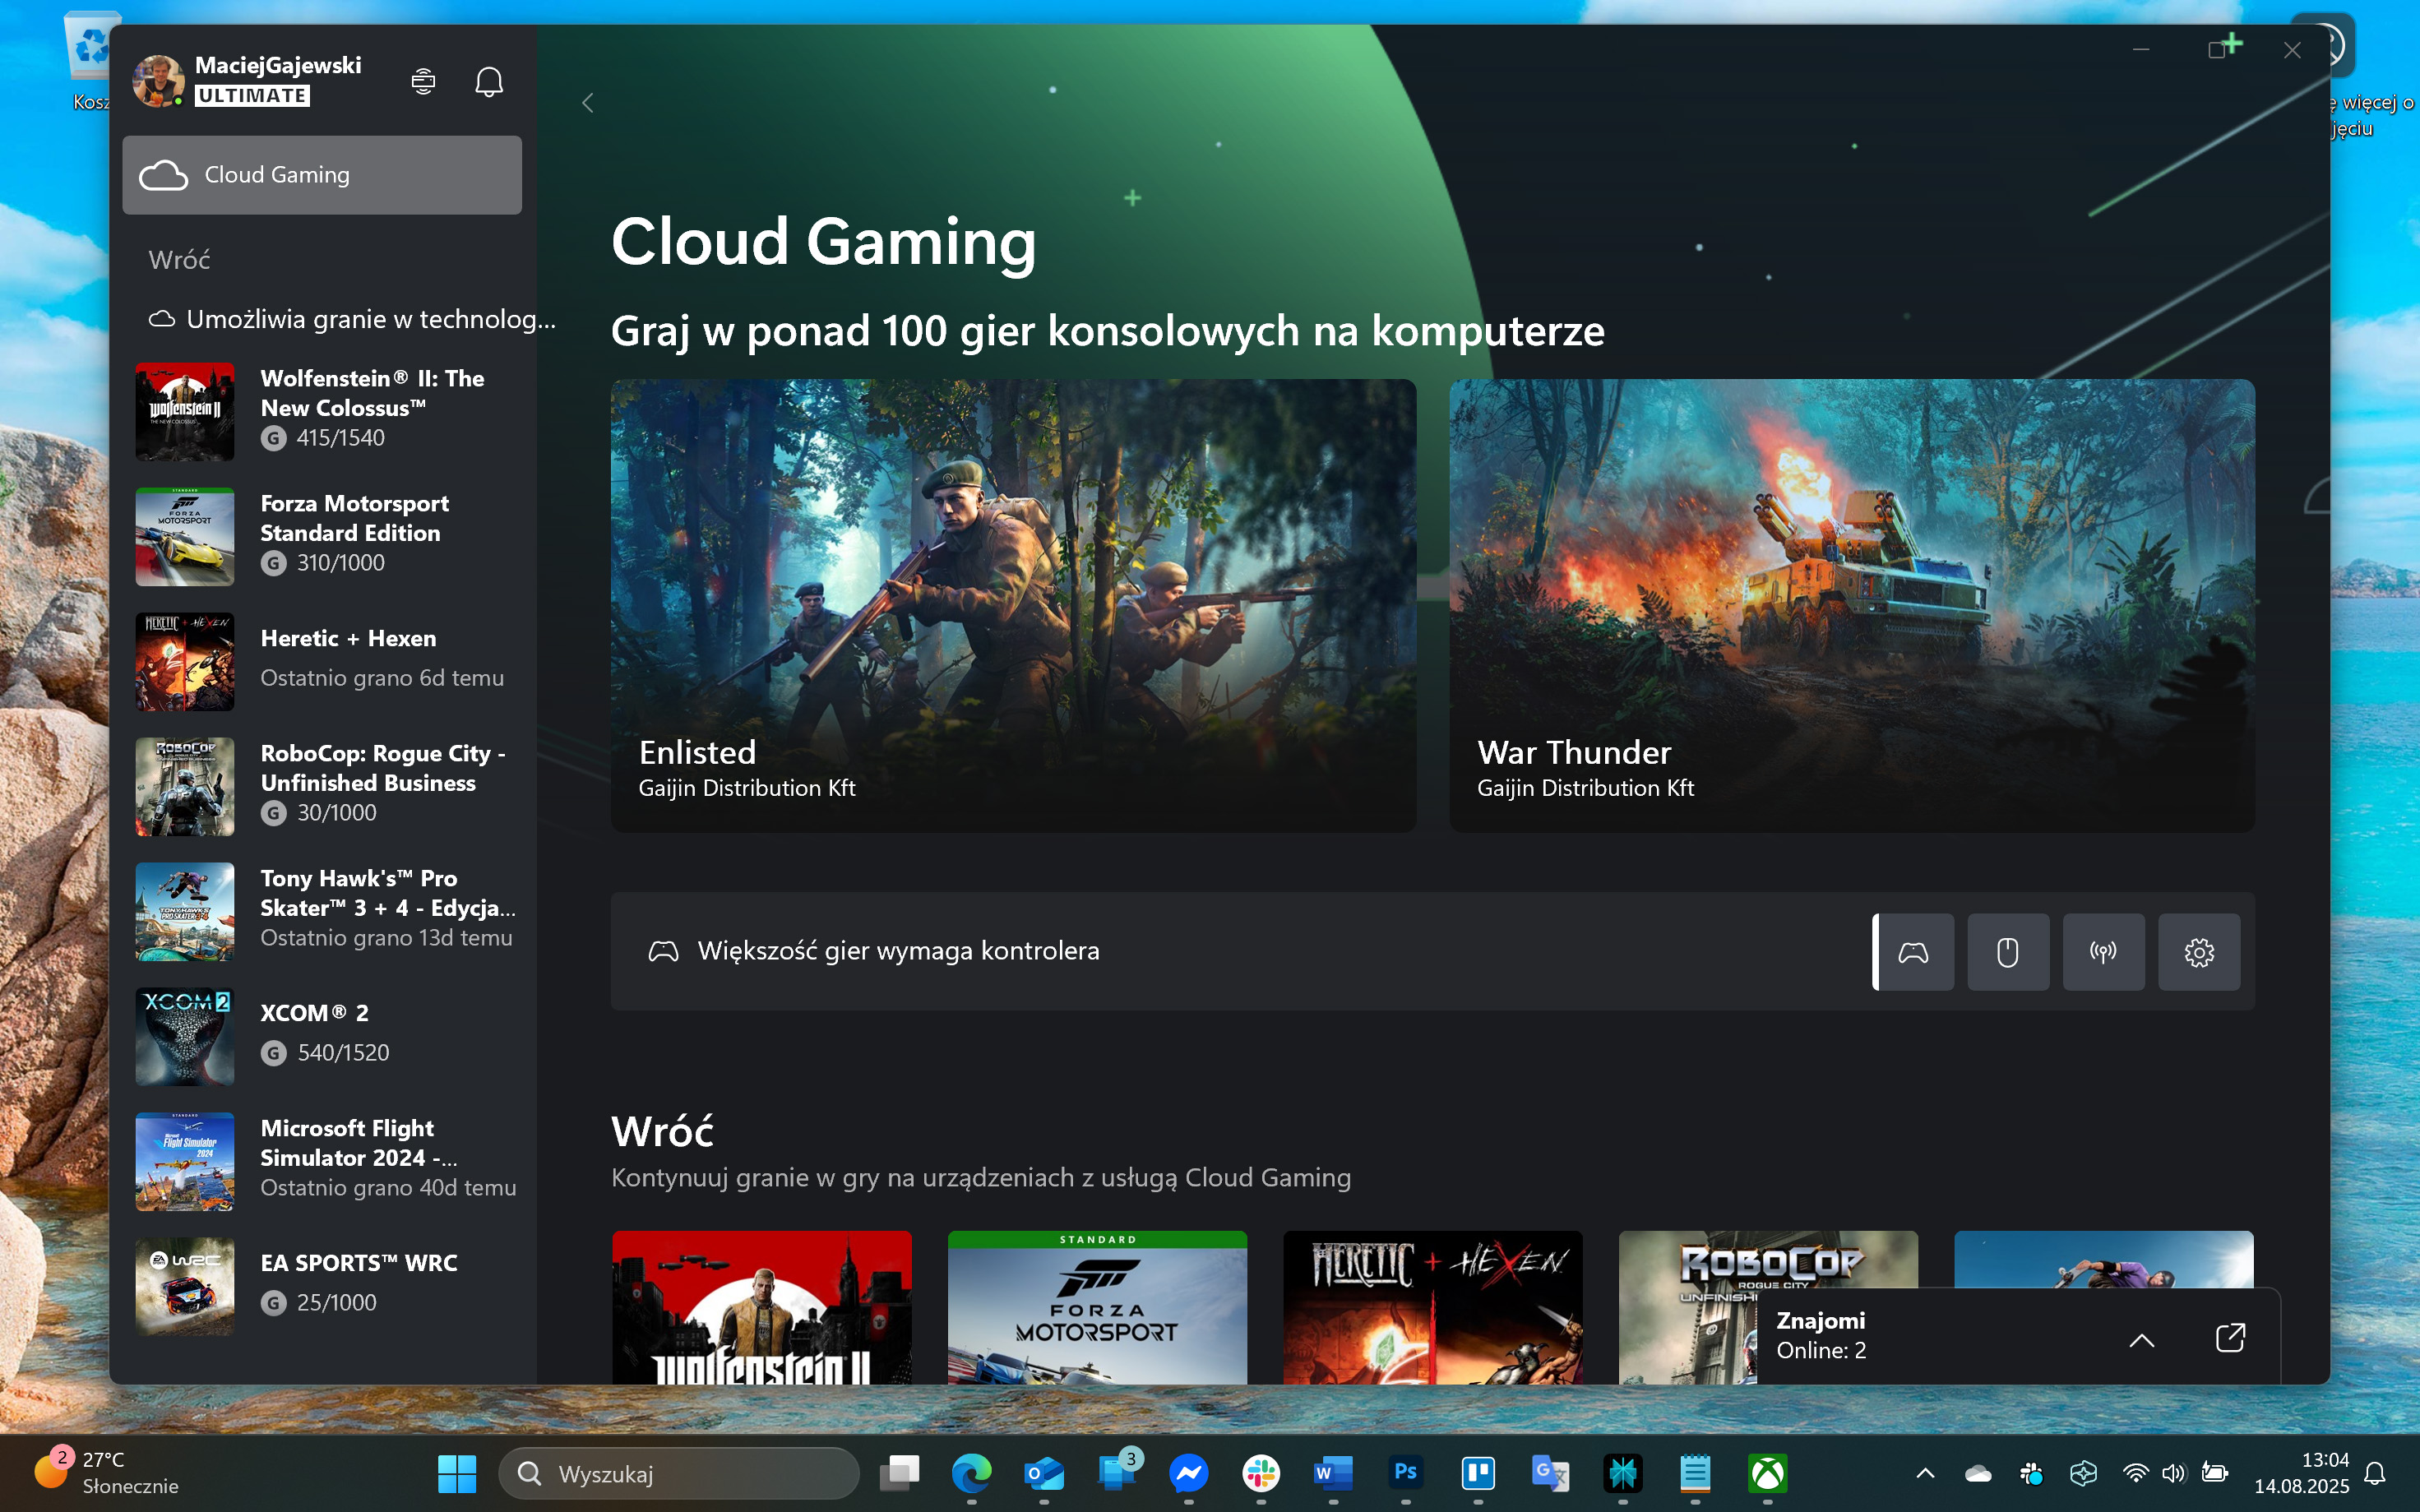Open Notepad from the taskbar
The height and width of the screenshot is (1512, 2420).
(x=1695, y=1473)
